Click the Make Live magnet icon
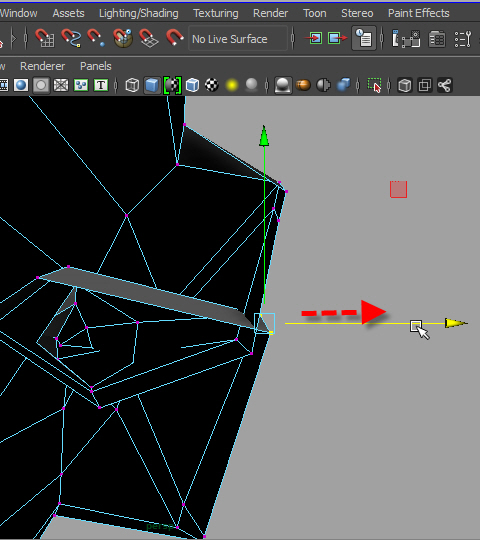 (x=175, y=38)
